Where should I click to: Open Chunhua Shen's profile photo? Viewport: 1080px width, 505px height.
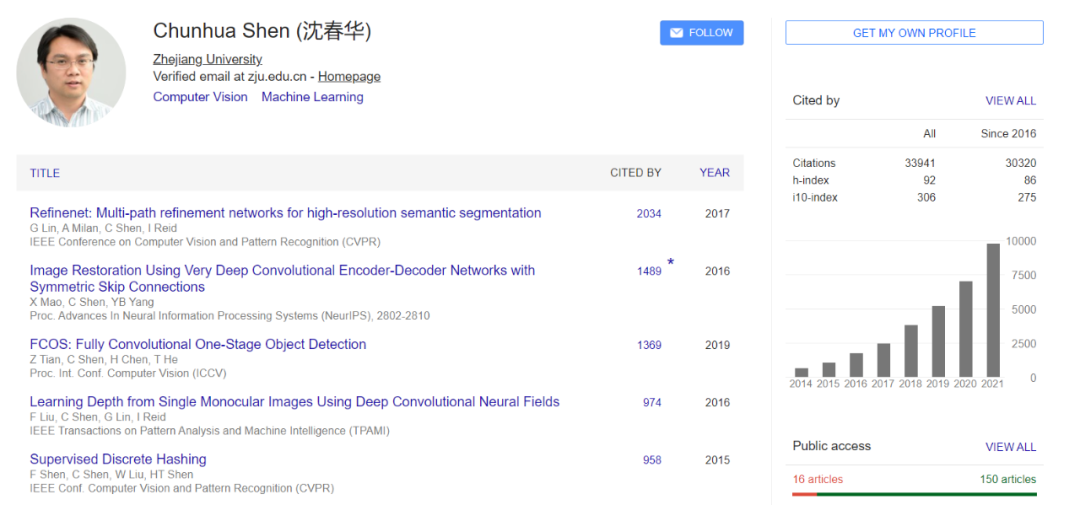click(71, 73)
